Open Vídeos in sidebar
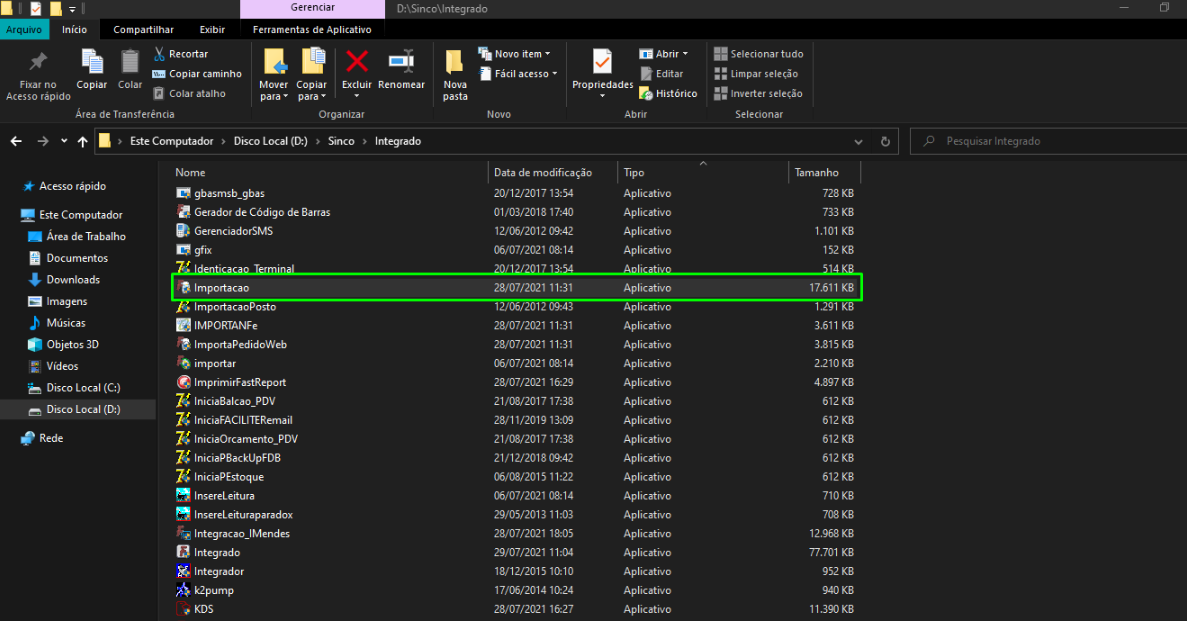Viewport: 1187px width, 622px height. tap(53, 366)
